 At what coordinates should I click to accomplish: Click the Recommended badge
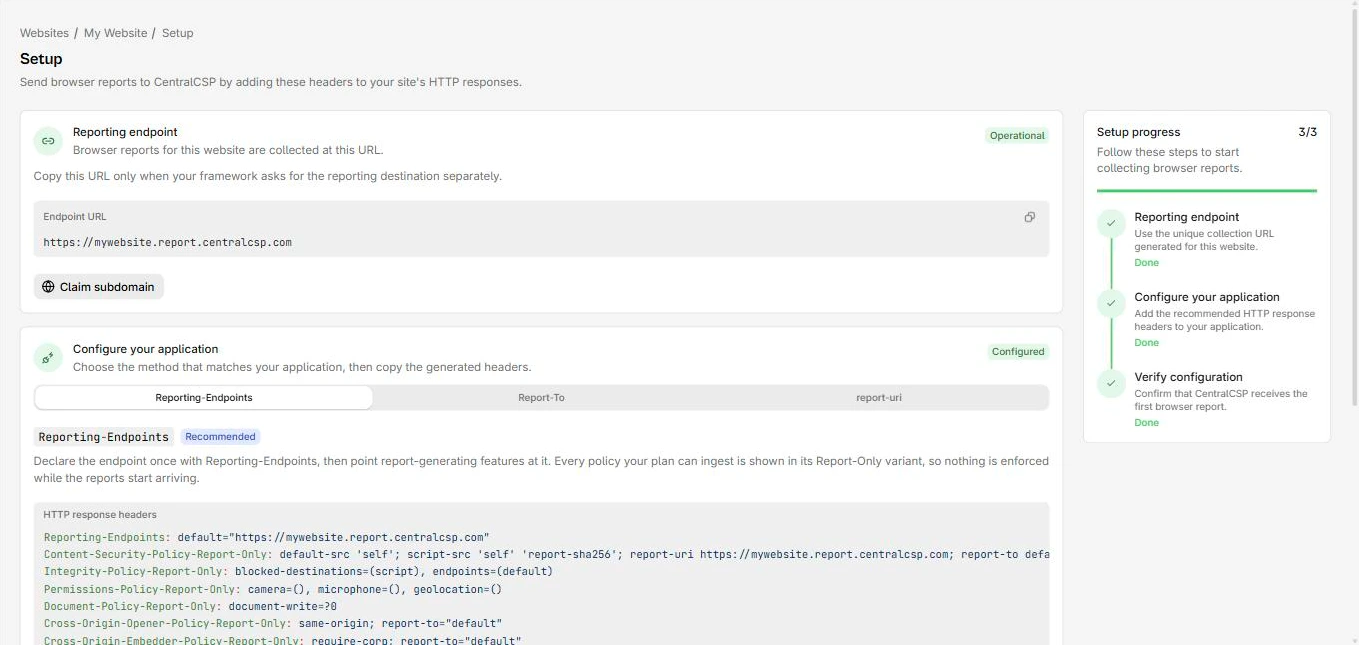click(220, 437)
